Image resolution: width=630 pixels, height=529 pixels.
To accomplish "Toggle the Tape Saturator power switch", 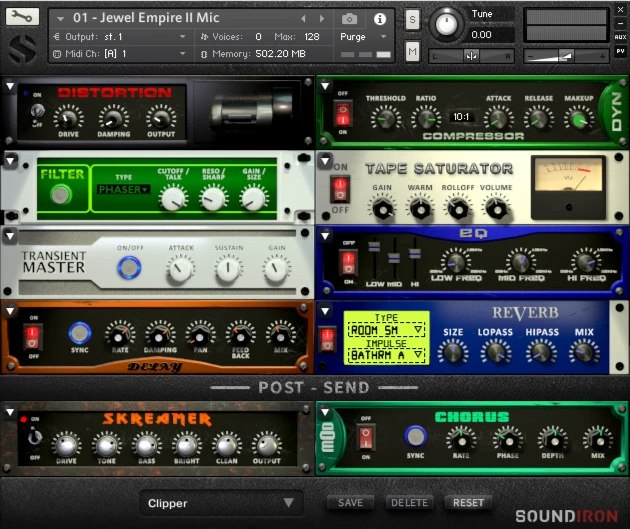I will pos(340,189).
